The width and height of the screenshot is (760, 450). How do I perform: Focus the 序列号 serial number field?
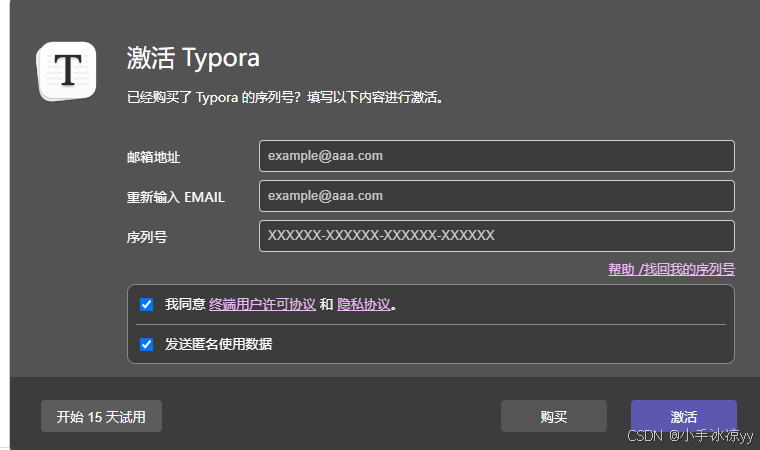[x=497, y=236]
